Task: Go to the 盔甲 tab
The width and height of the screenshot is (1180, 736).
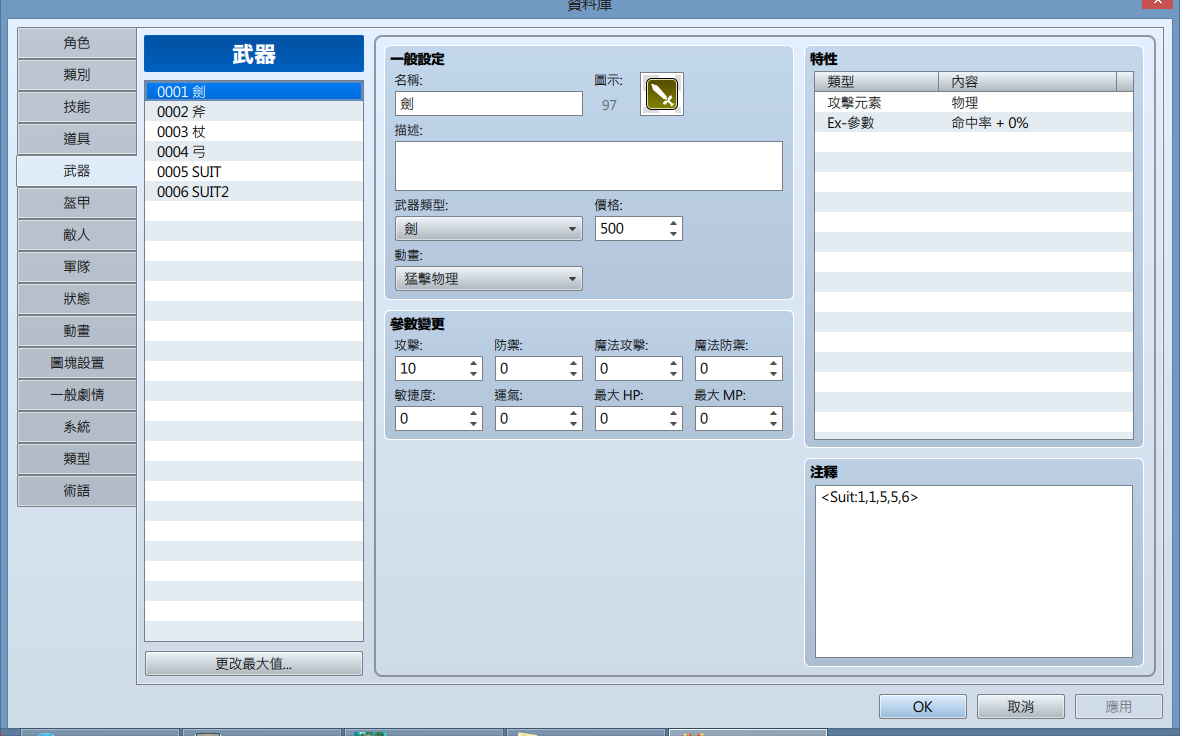Action: point(77,202)
